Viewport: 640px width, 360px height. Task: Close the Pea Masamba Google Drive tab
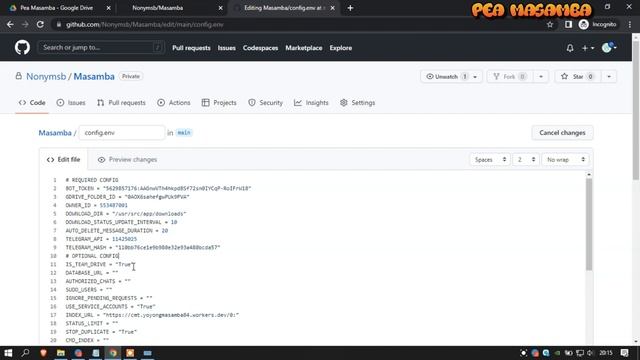point(109,8)
